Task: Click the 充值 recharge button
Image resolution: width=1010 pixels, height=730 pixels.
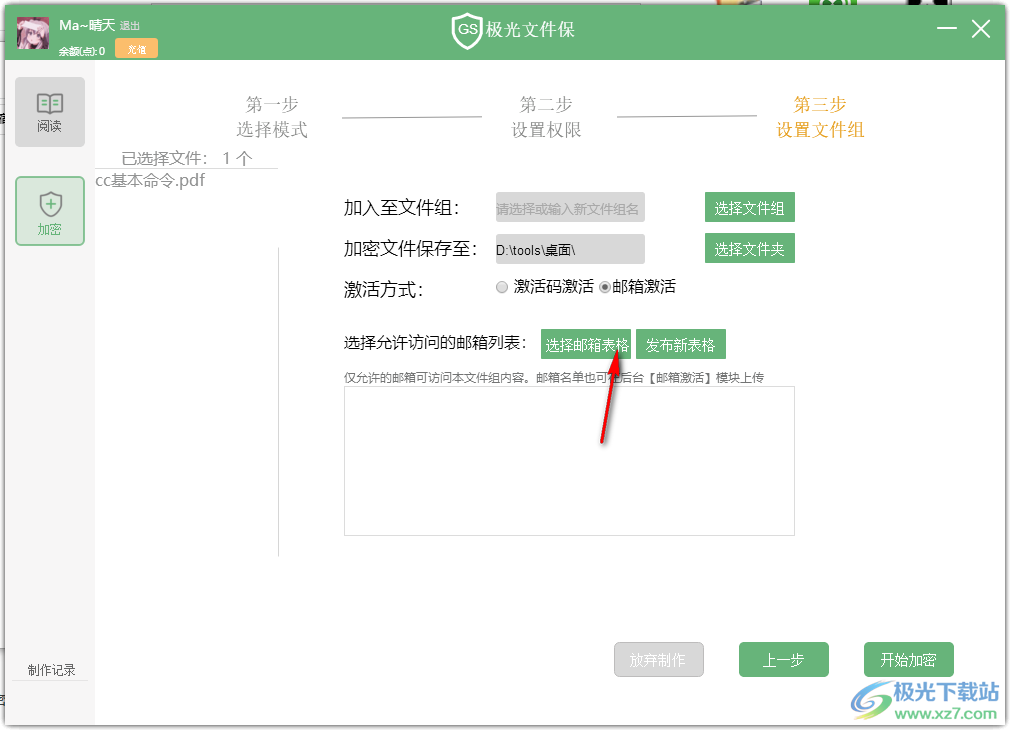Action: tap(136, 47)
